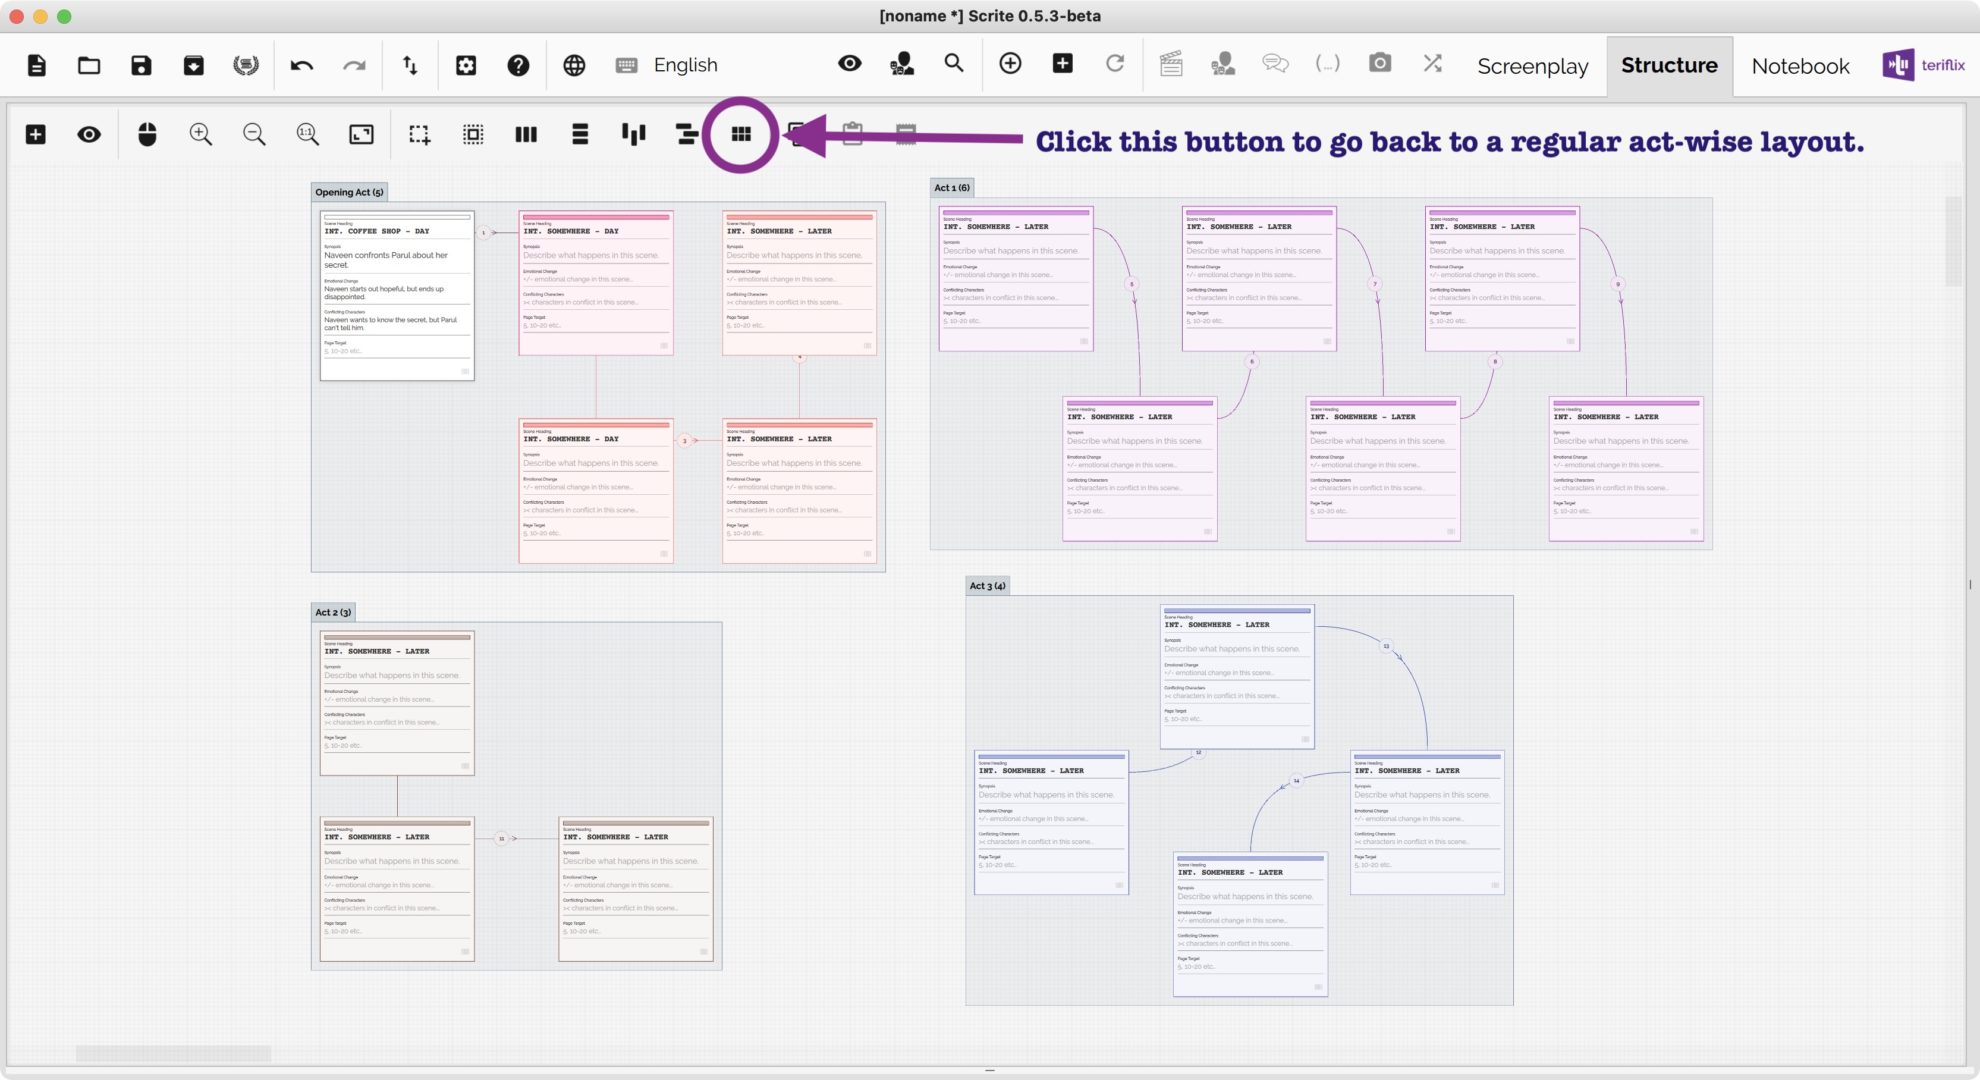
Task: Switch to the Screenplay tab
Action: tap(1532, 66)
